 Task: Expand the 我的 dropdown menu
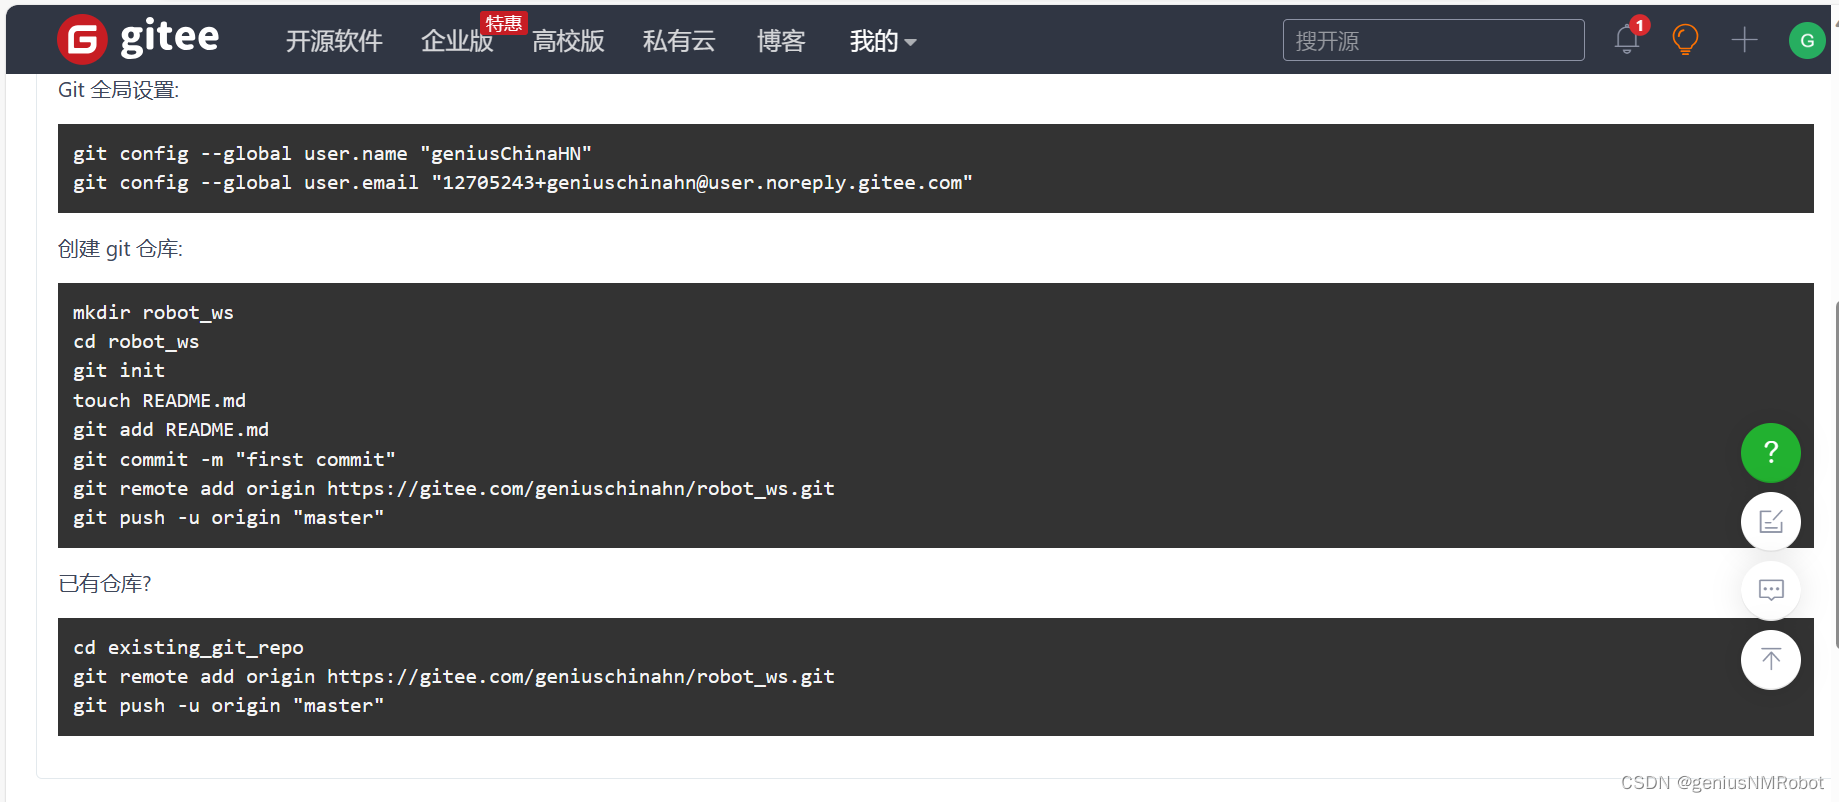(x=882, y=41)
